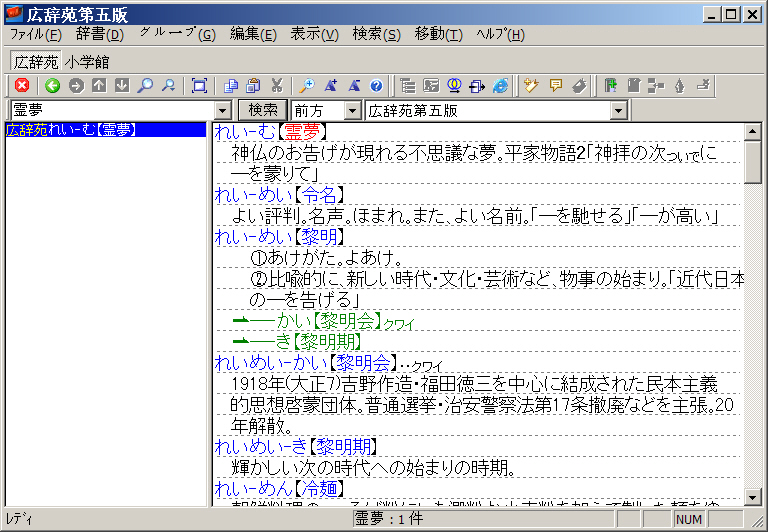Viewport: 768px width, 532px height.
Task: Click the headword れい-めい【令名】
Action: 280,194
